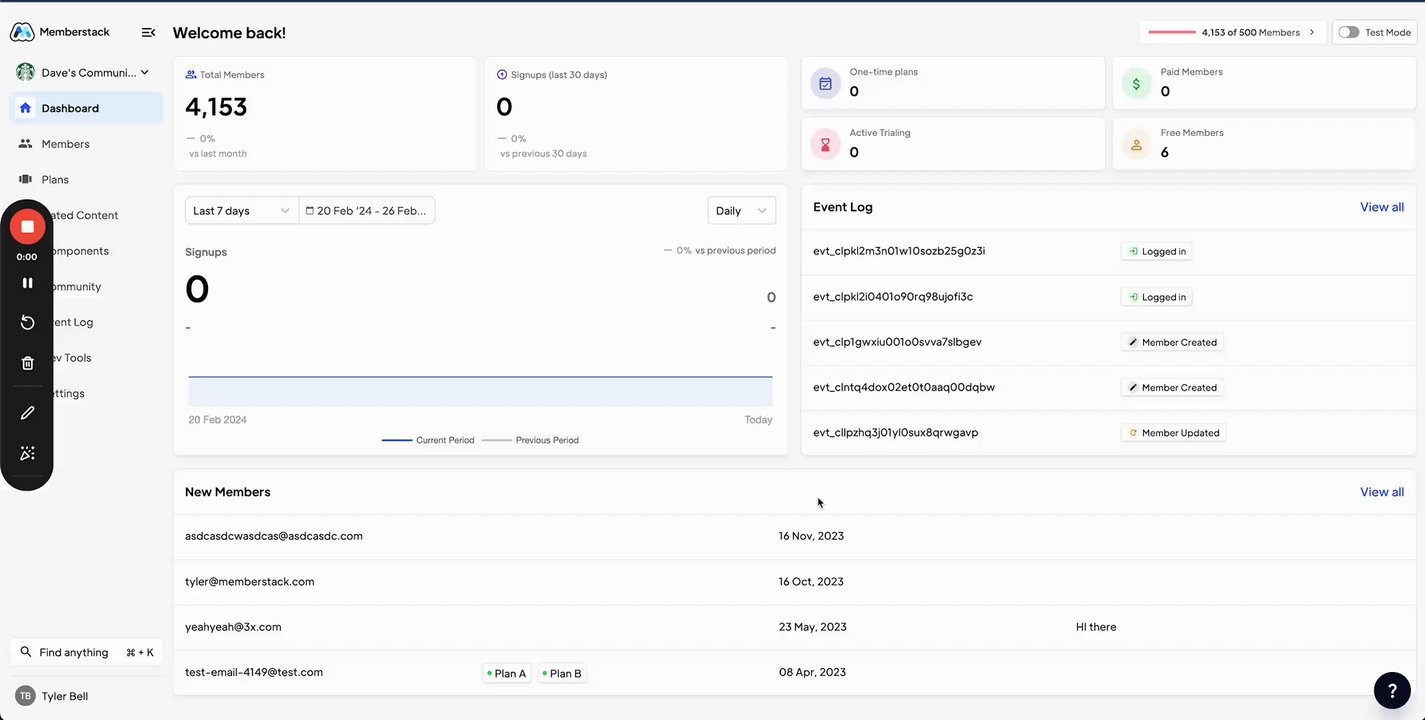Open the help question mark button
The image size is (1425, 720).
coord(1392,690)
